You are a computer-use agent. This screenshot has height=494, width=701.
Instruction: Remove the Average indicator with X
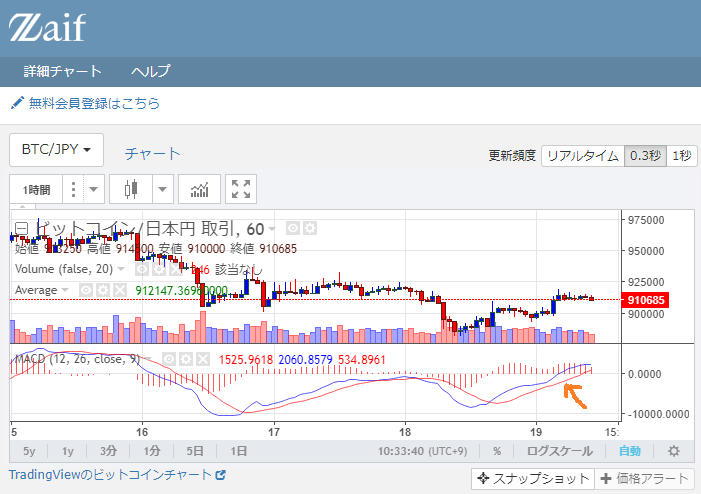click(119, 290)
